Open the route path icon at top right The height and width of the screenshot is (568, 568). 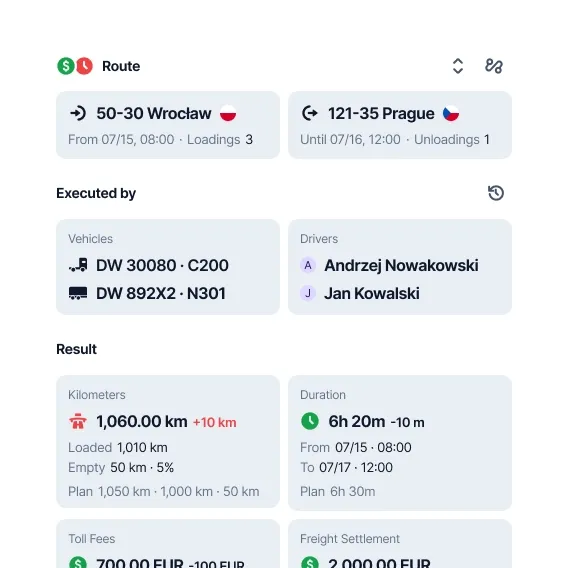pyautogui.click(x=494, y=66)
